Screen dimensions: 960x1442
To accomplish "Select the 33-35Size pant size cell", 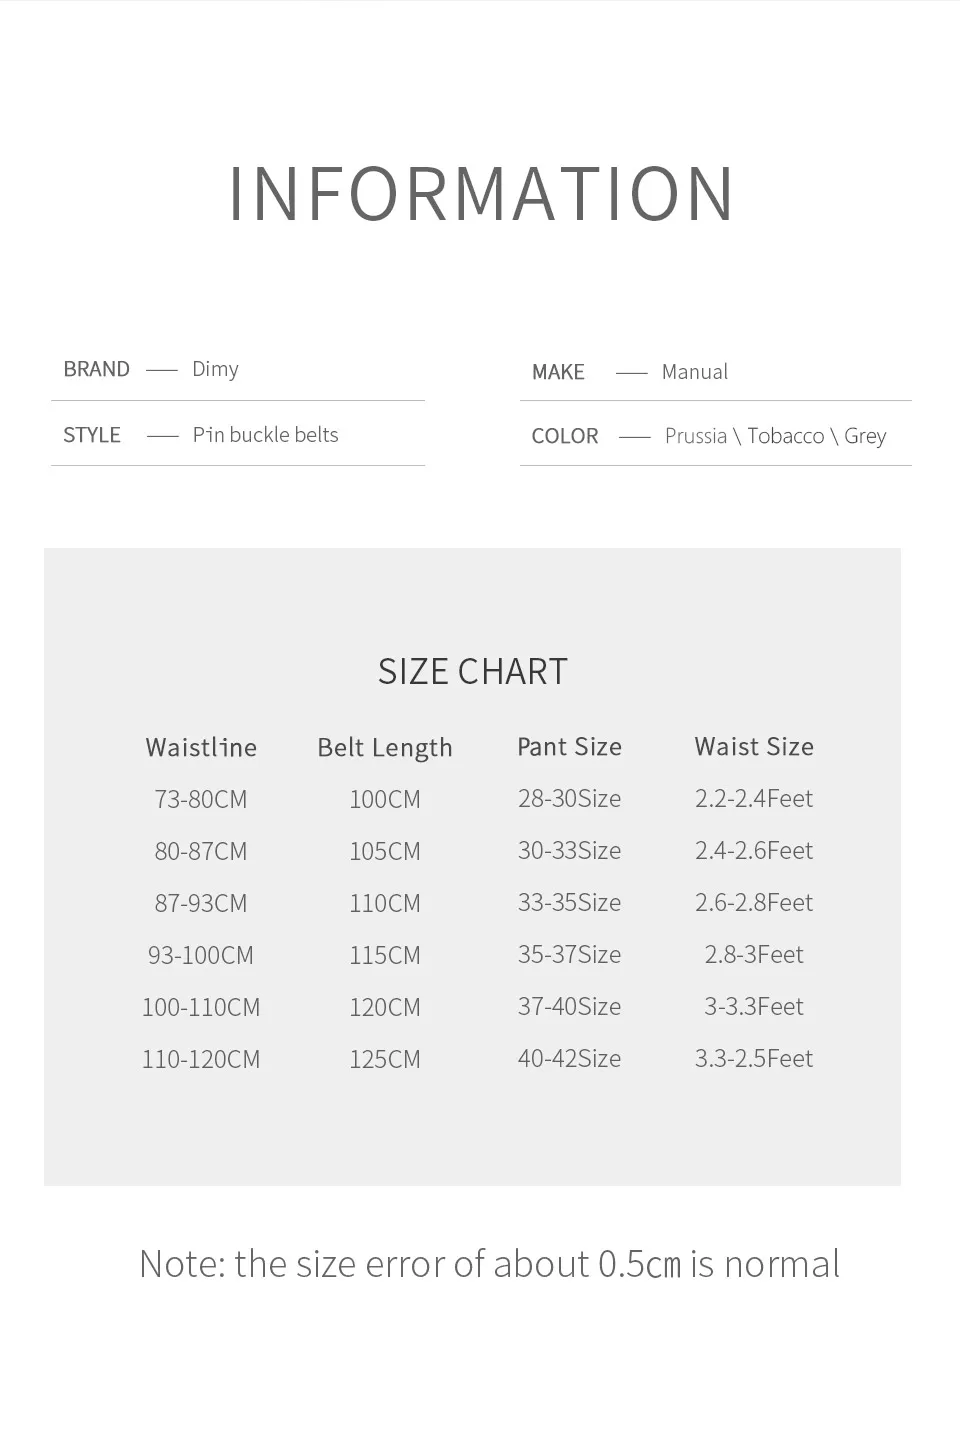I will point(569,903).
